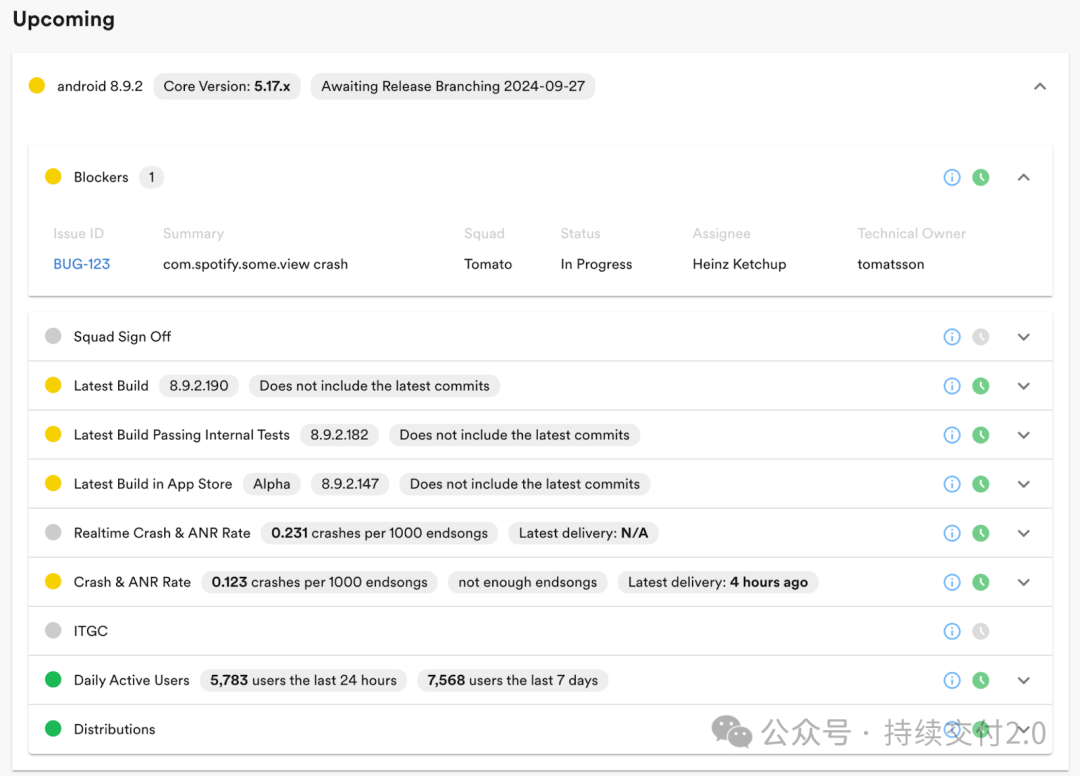This screenshot has width=1080, height=776.
Task: Click clock icon in the 0.123 crashes row
Action: 981,583
